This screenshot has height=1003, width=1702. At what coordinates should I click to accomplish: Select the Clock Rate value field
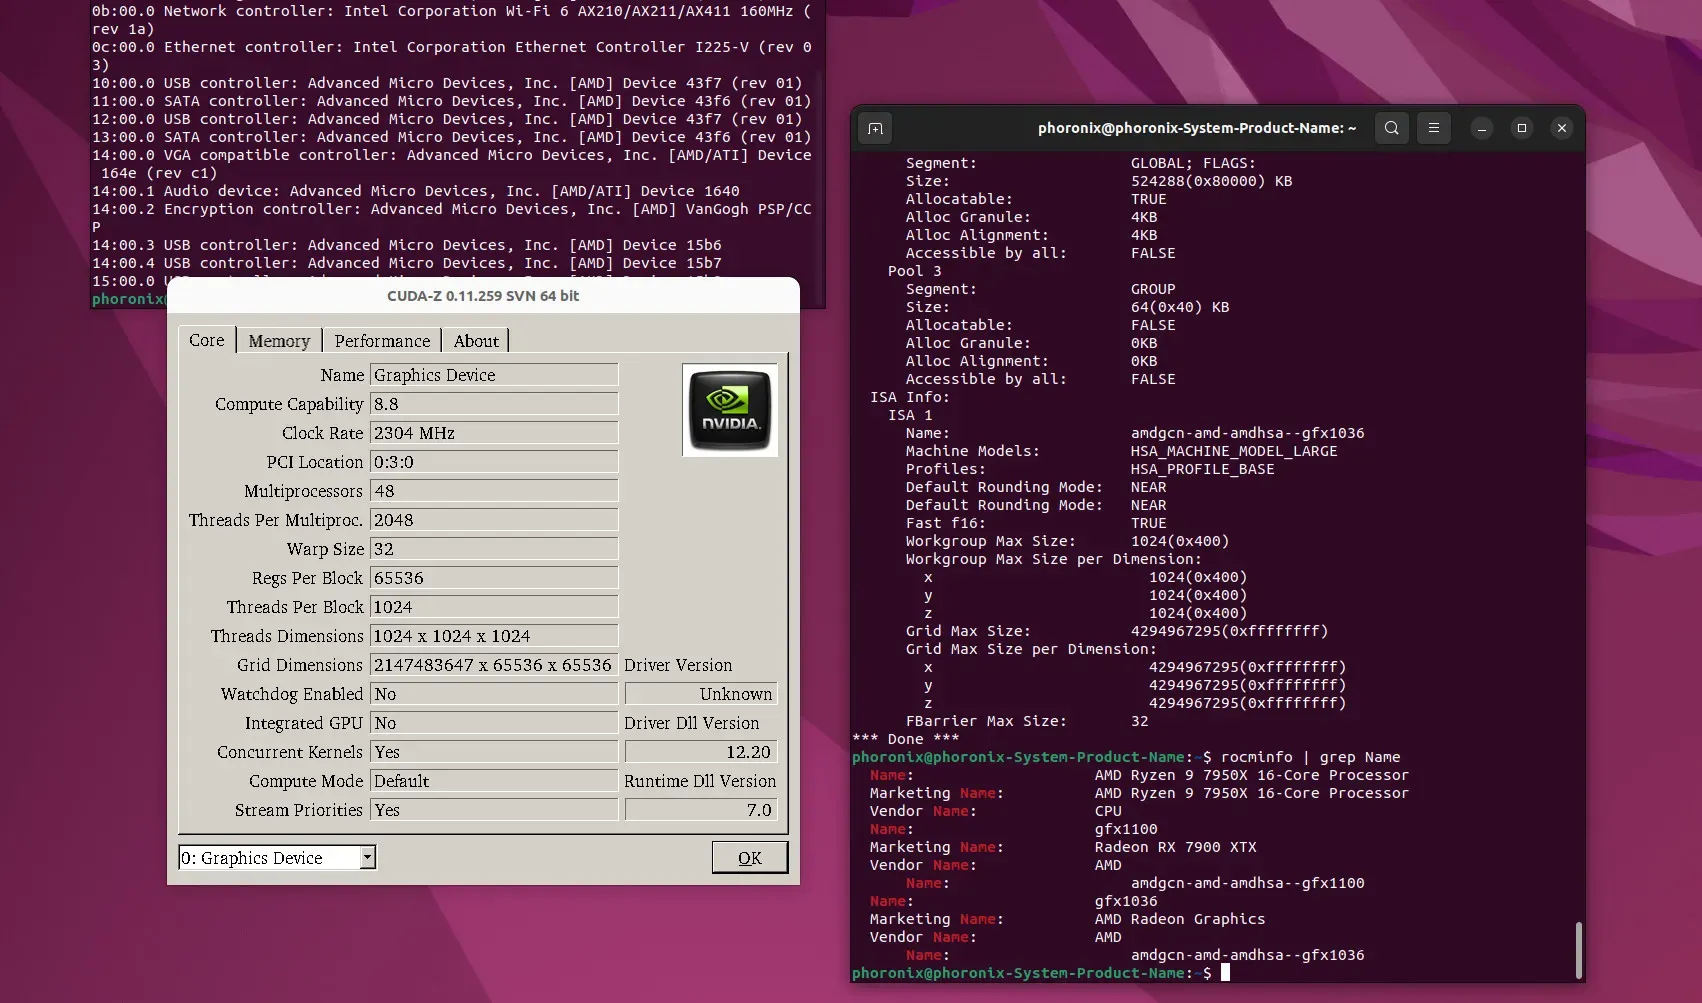pos(494,432)
